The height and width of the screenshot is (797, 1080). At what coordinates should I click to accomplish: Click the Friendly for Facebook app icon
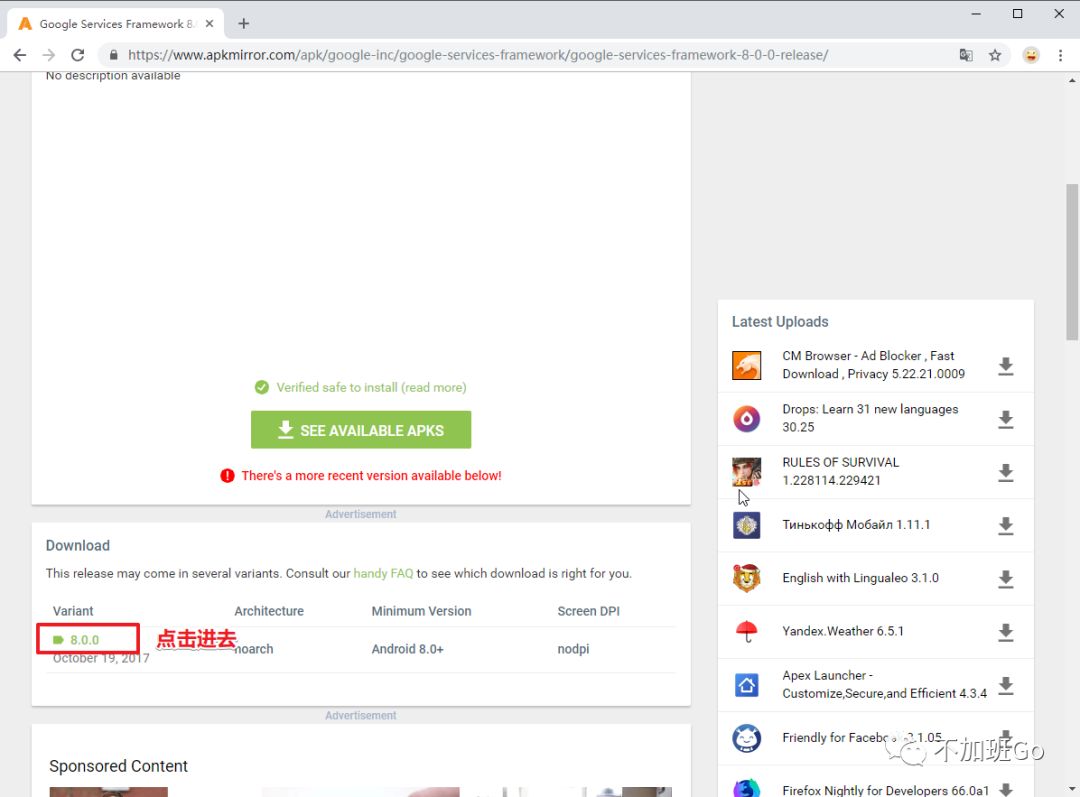tap(746, 738)
